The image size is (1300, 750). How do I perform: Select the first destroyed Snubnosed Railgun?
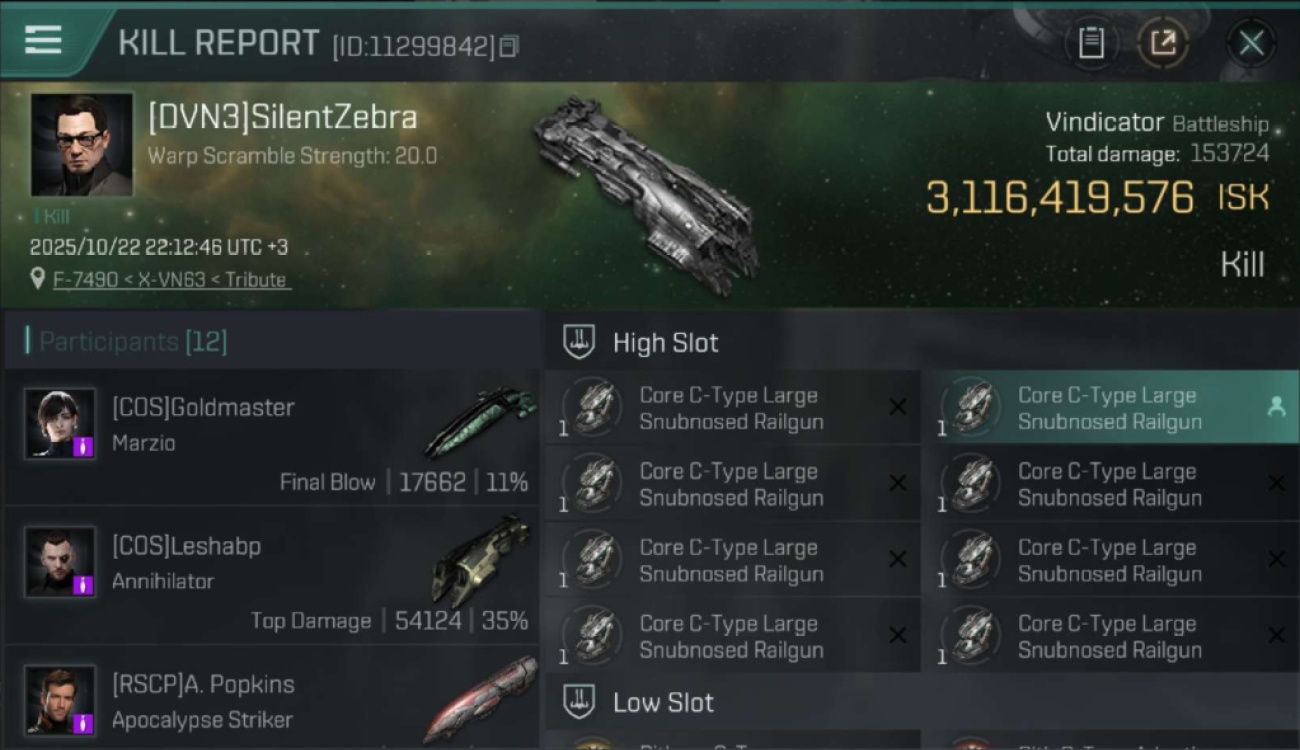732,408
